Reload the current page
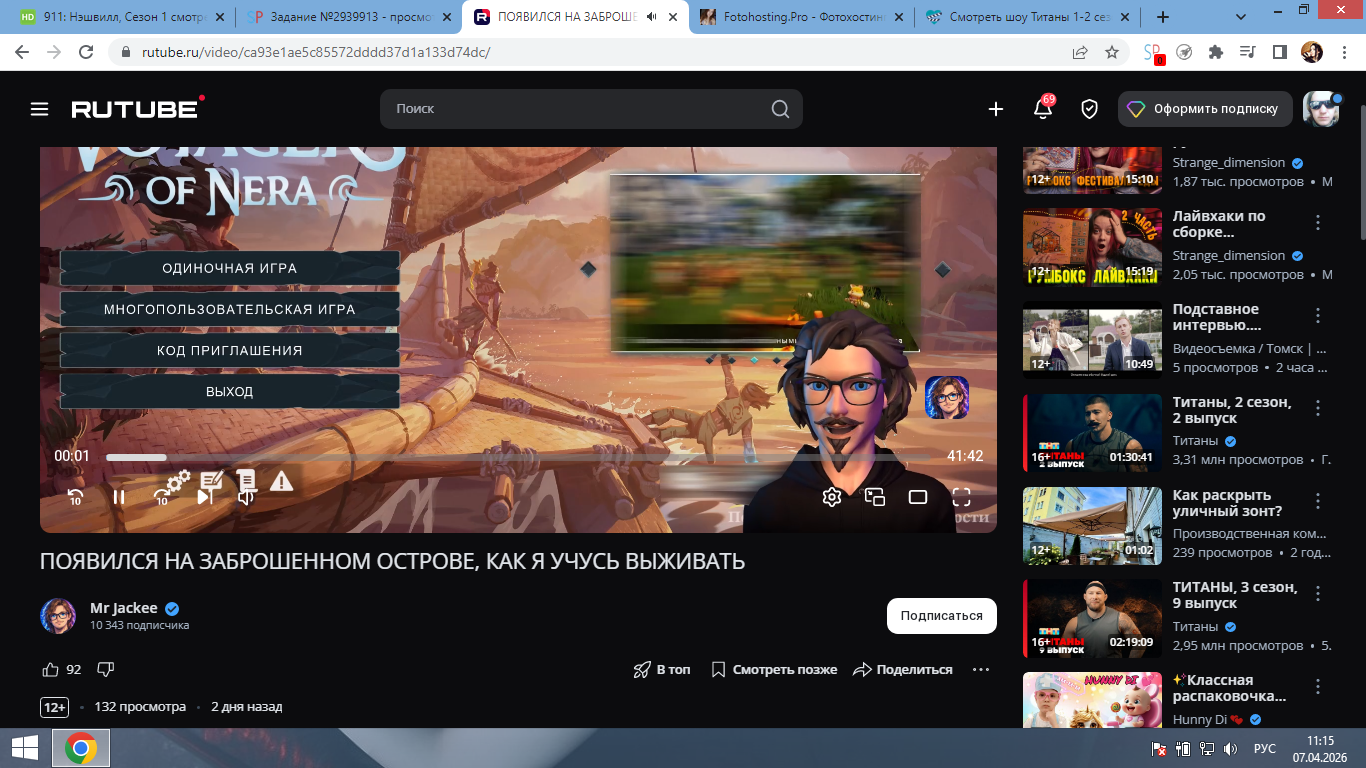Viewport: 1366px width, 768px height. click(x=86, y=52)
